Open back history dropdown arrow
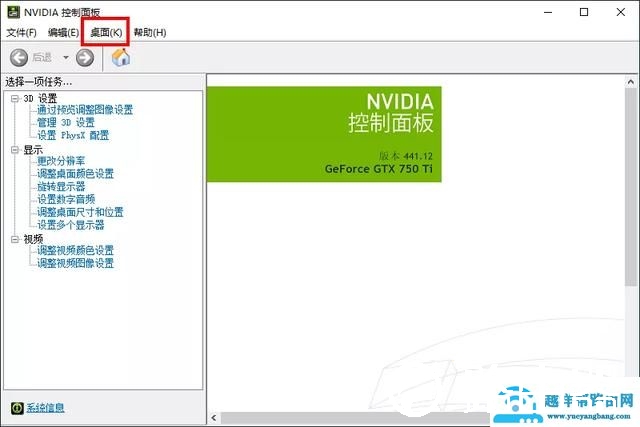The image size is (640, 427). point(66,58)
